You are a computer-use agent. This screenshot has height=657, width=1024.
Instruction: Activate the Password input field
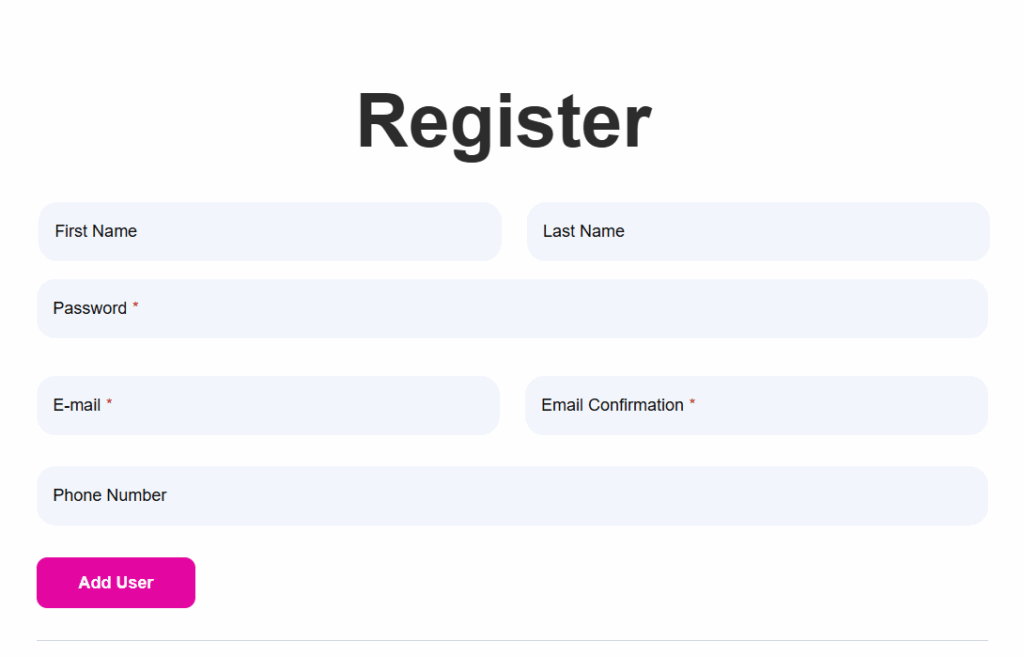click(512, 308)
